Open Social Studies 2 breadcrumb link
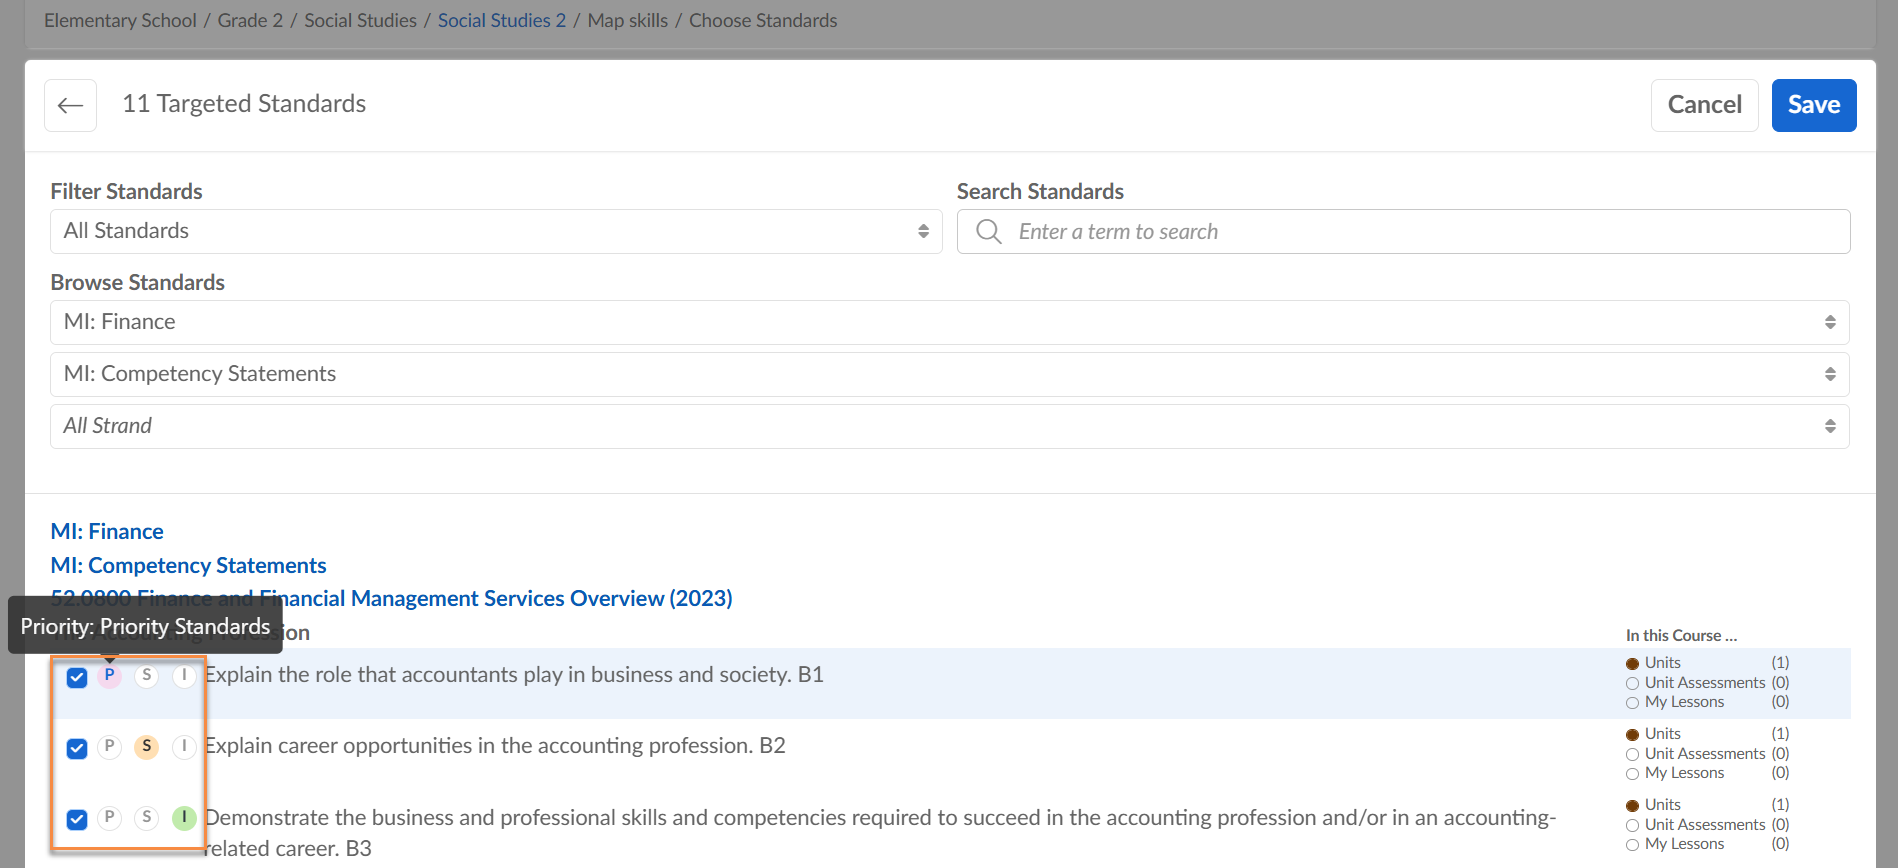1898x868 pixels. [x=501, y=20]
